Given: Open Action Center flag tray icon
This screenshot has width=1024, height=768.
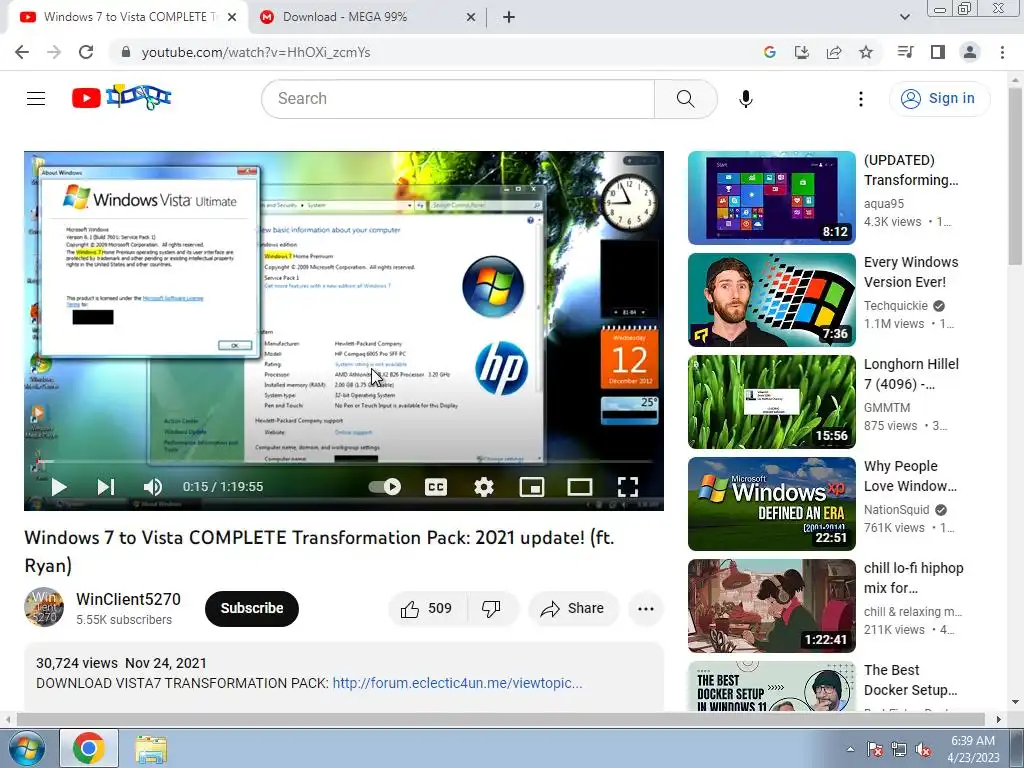Looking at the screenshot, I should point(875,749).
